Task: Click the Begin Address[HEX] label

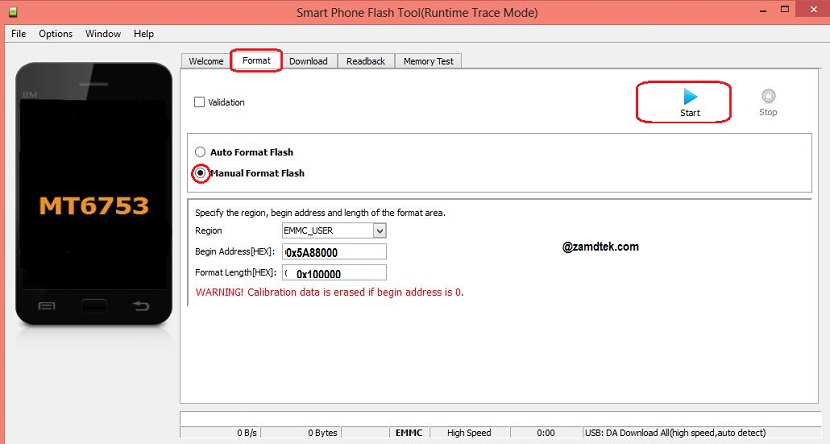Action: [235, 252]
